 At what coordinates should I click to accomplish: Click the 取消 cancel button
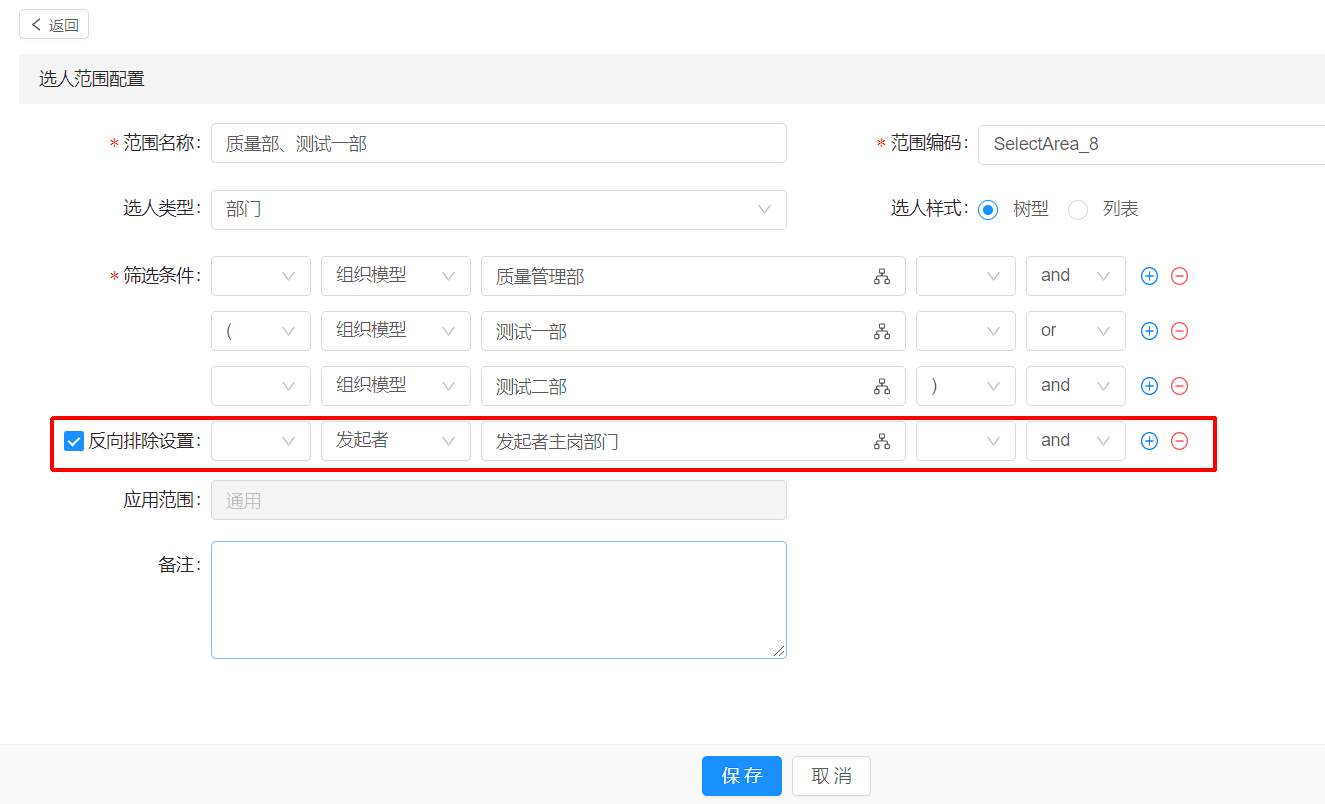(831, 776)
